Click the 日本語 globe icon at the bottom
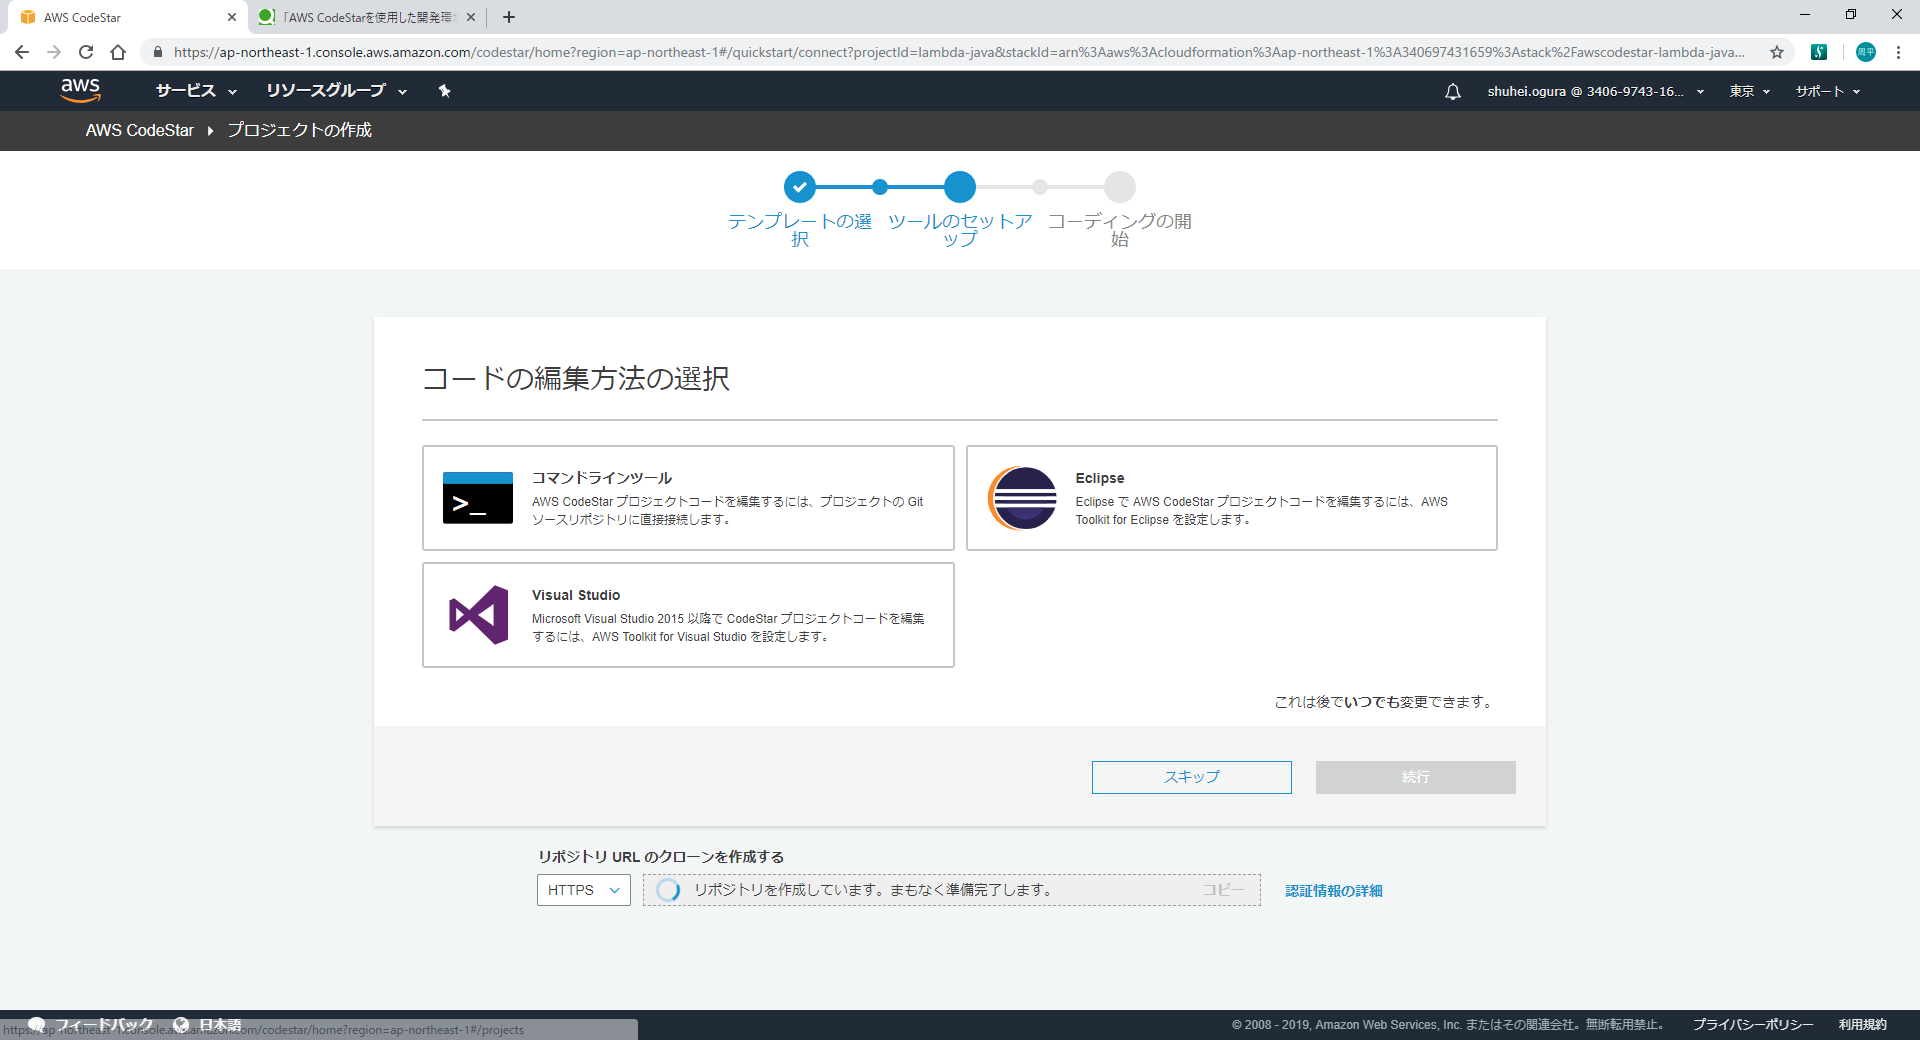Viewport: 1920px width, 1040px height. (181, 1024)
